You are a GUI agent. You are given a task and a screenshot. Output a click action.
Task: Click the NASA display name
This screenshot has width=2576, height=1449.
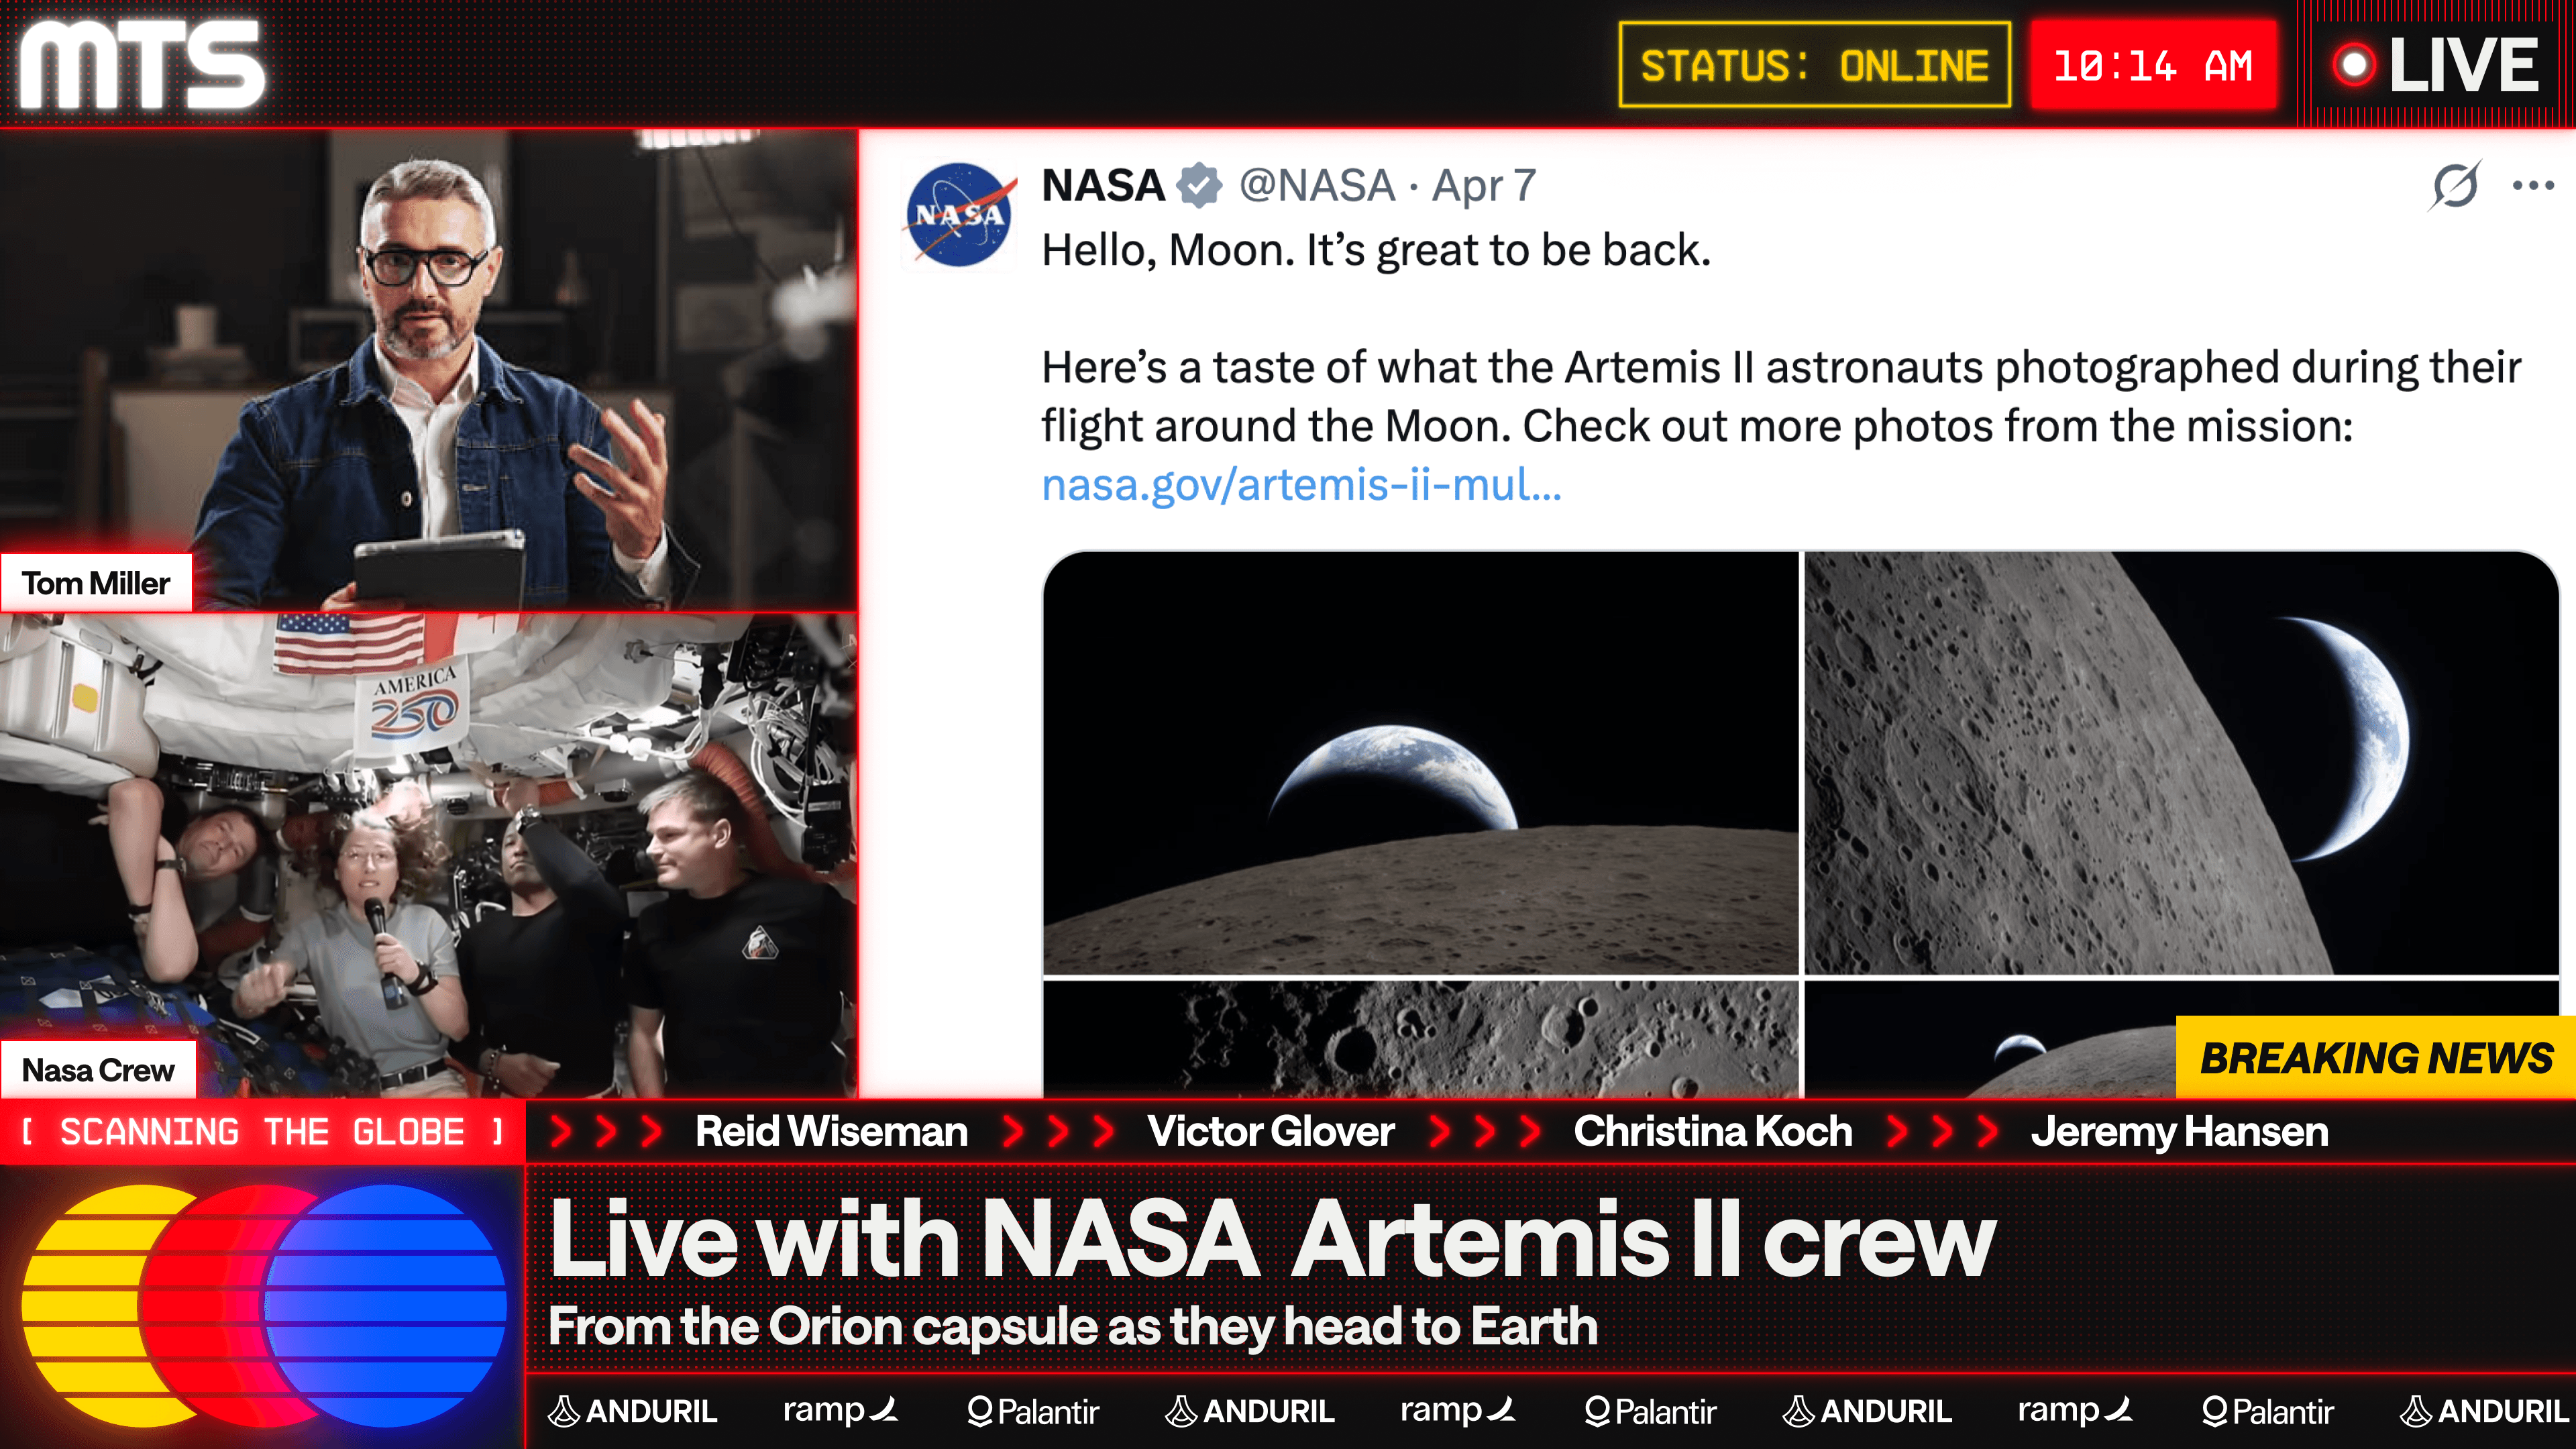[x=1103, y=186]
